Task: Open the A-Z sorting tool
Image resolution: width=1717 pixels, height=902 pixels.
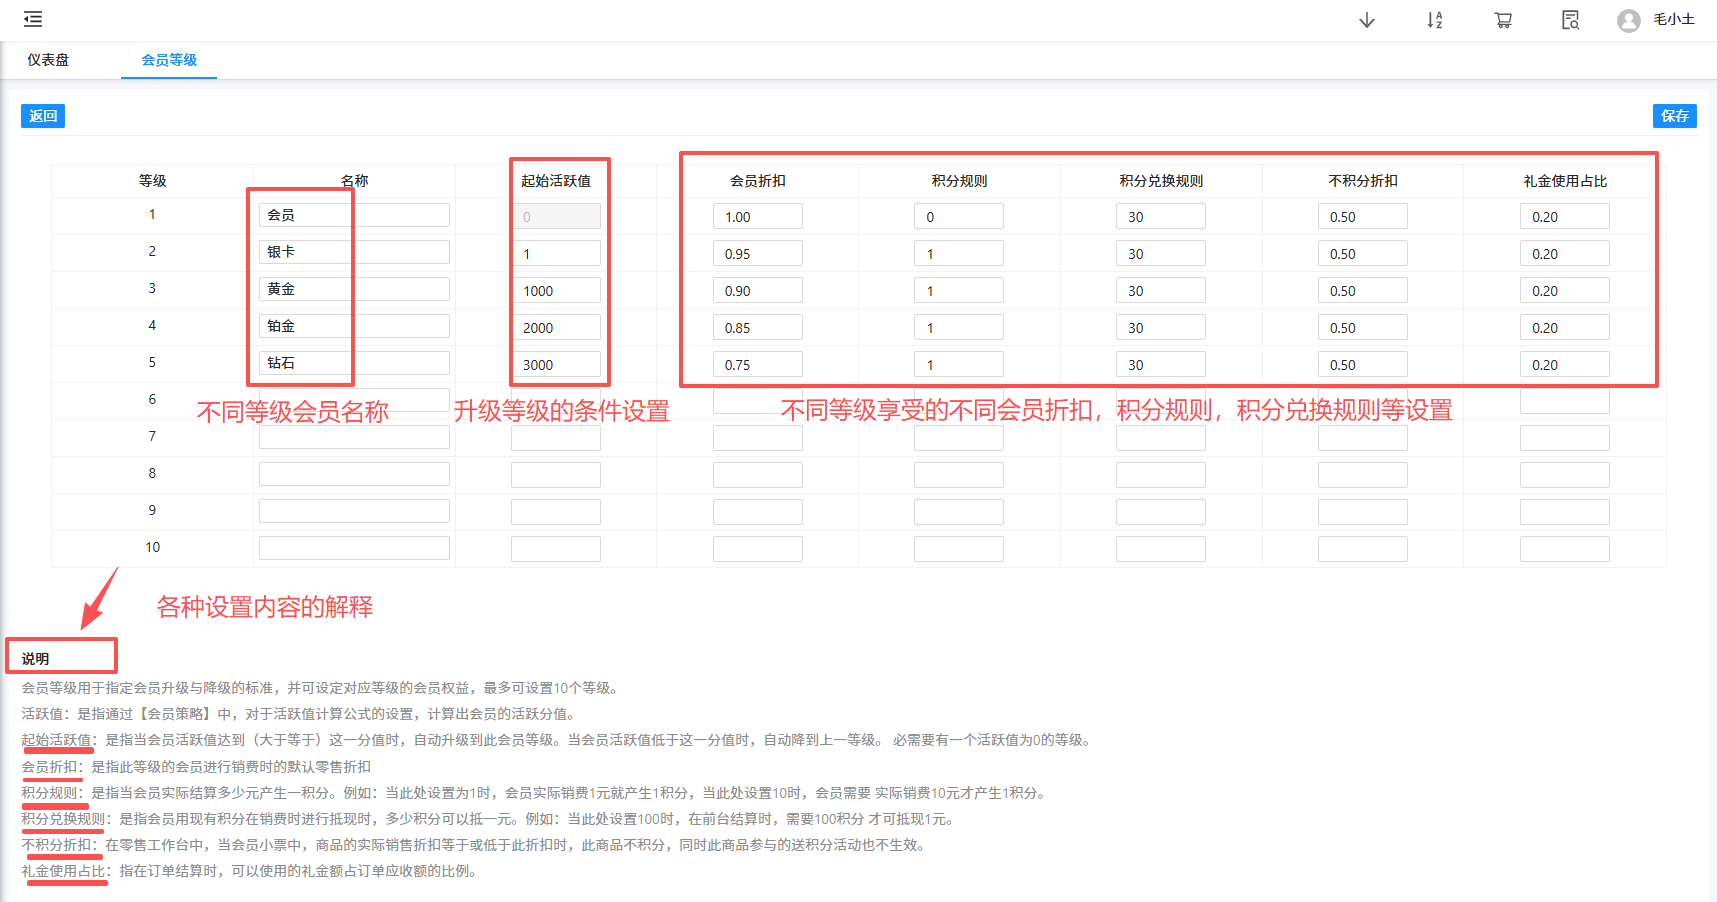Action: (x=1434, y=19)
